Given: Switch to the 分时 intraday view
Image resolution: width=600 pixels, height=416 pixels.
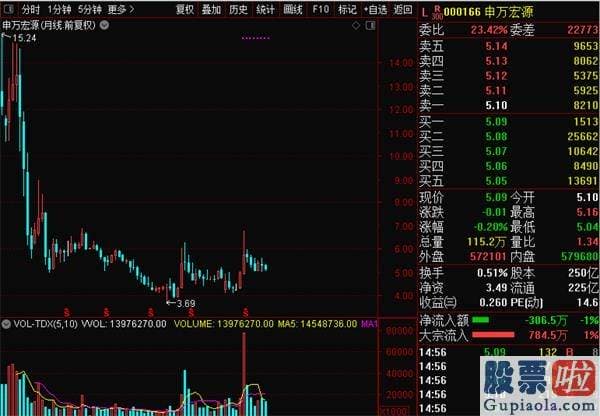Looking at the screenshot, I should click(x=30, y=9).
